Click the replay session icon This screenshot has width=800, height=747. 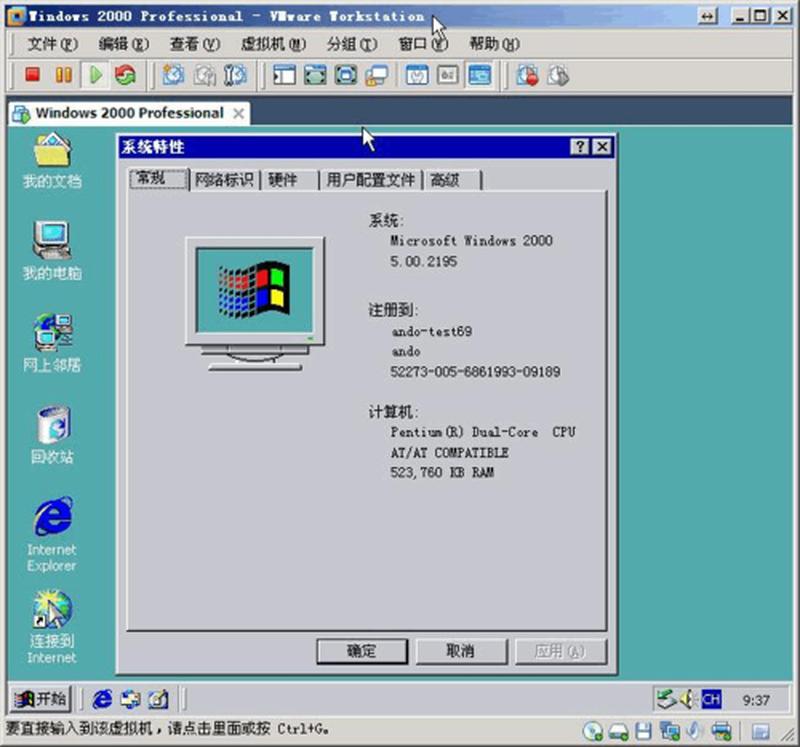click(x=558, y=75)
